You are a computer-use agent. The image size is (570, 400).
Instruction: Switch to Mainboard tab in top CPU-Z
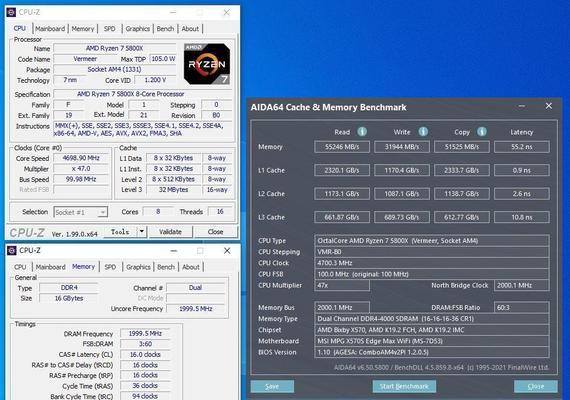pos(50,28)
